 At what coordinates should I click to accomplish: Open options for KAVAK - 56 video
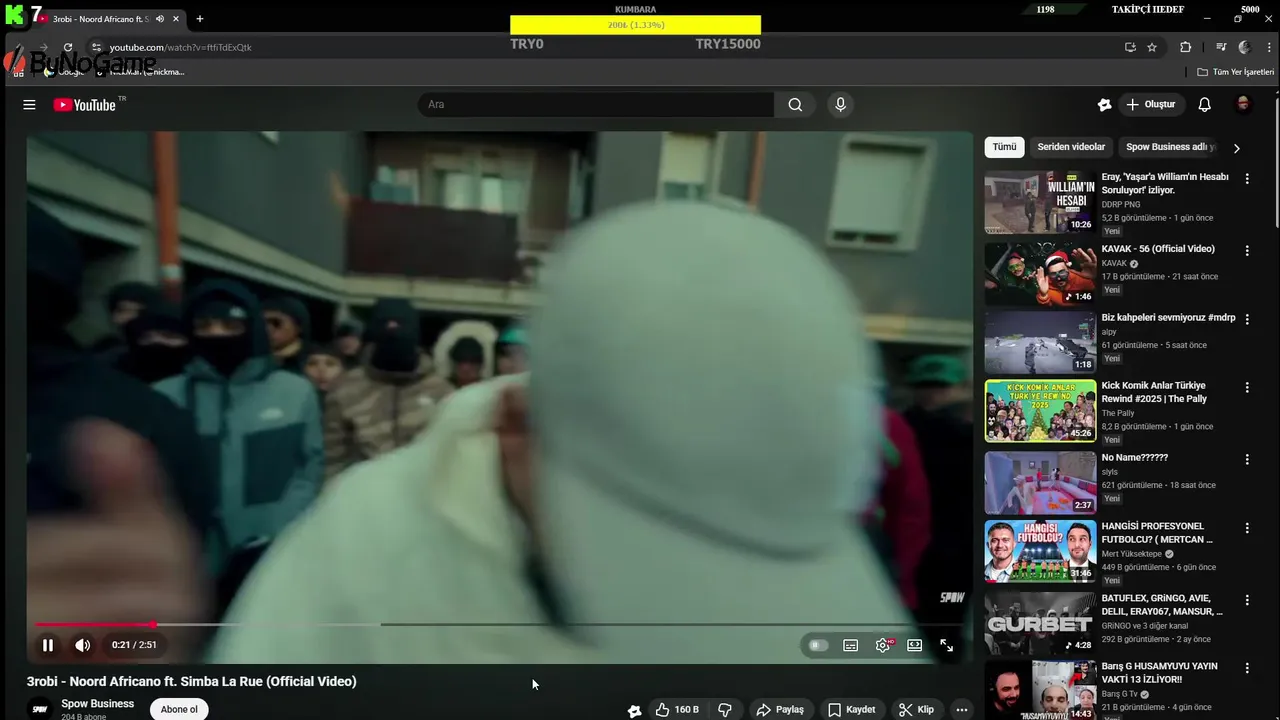1247,251
